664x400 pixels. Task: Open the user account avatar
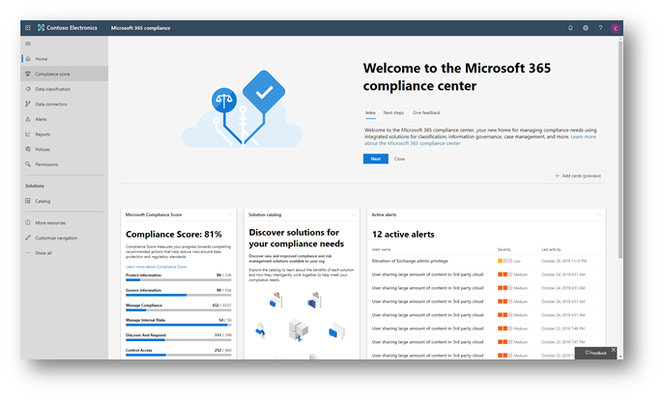click(615, 28)
